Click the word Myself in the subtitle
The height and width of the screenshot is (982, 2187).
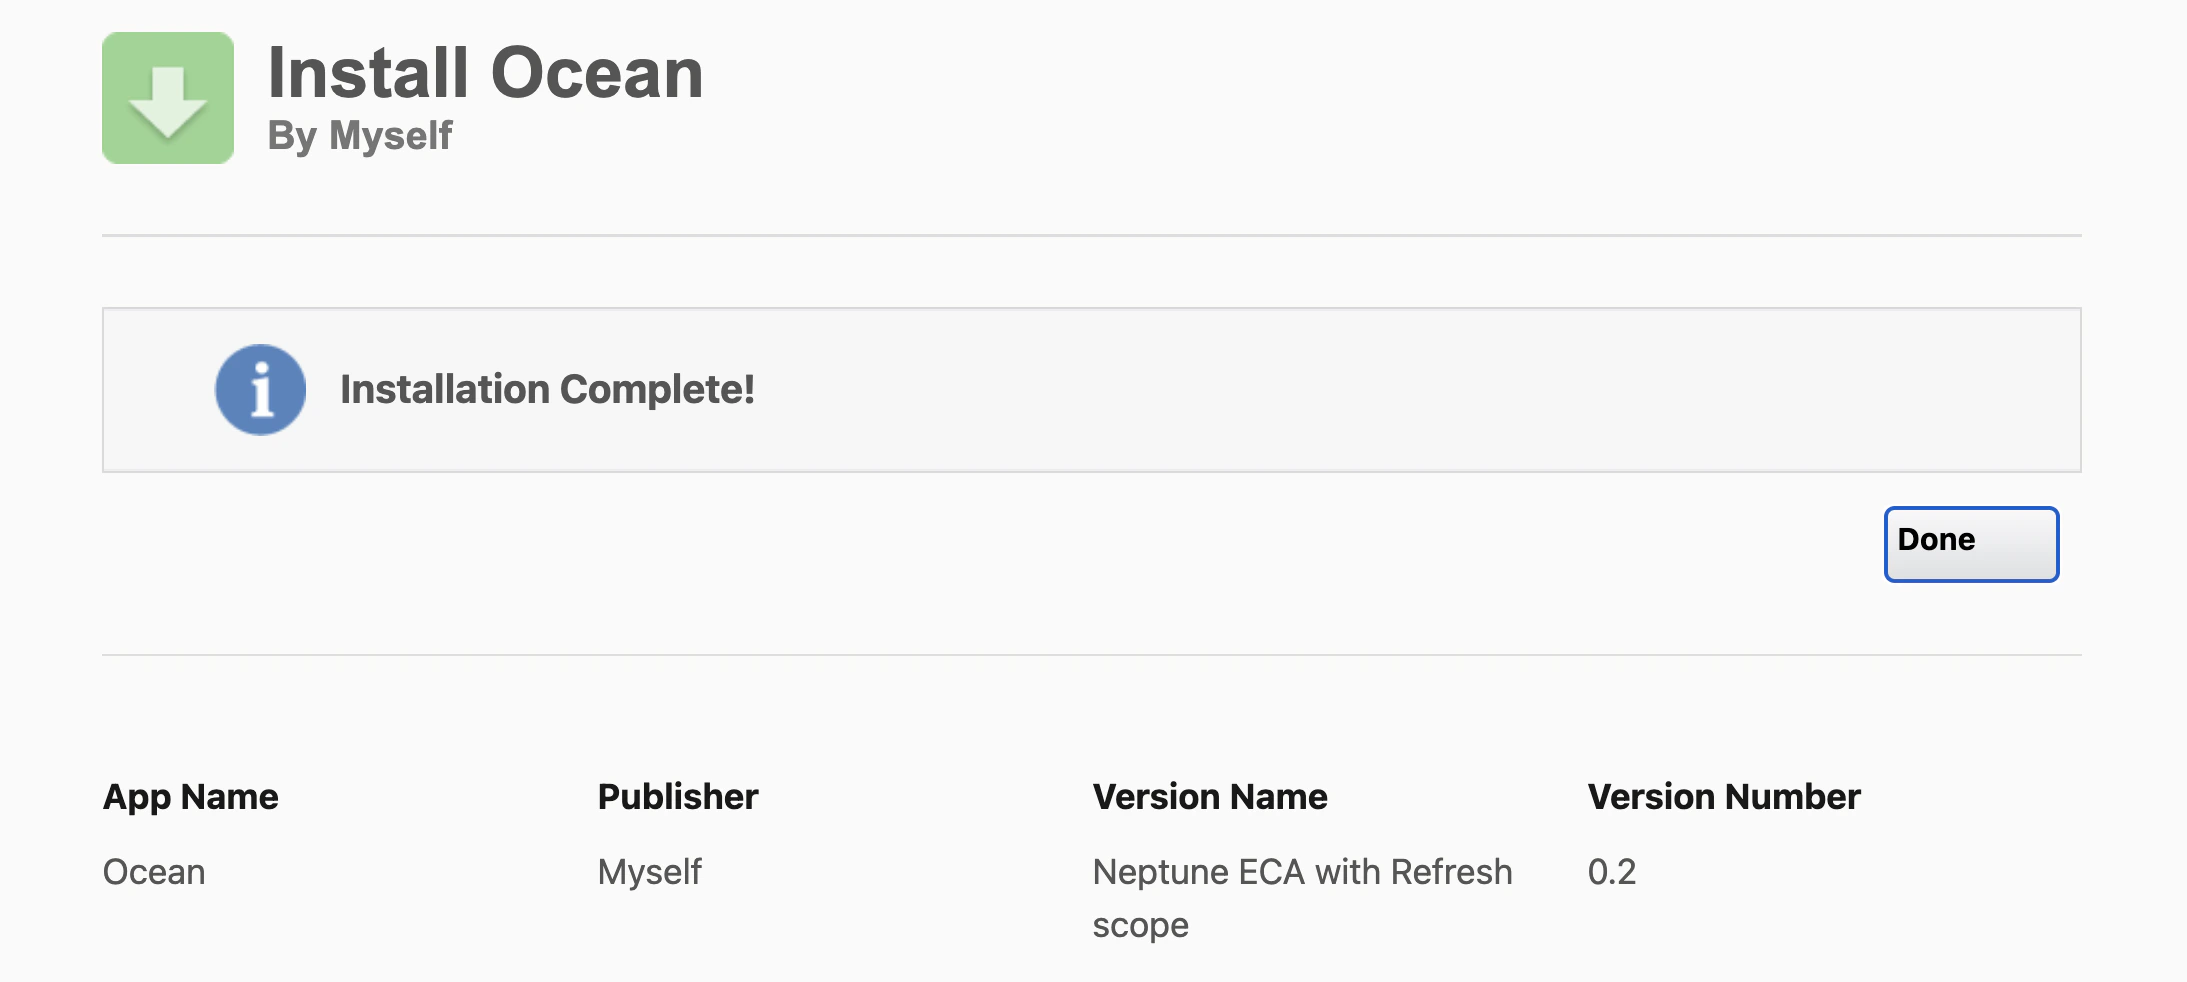(x=391, y=136)
